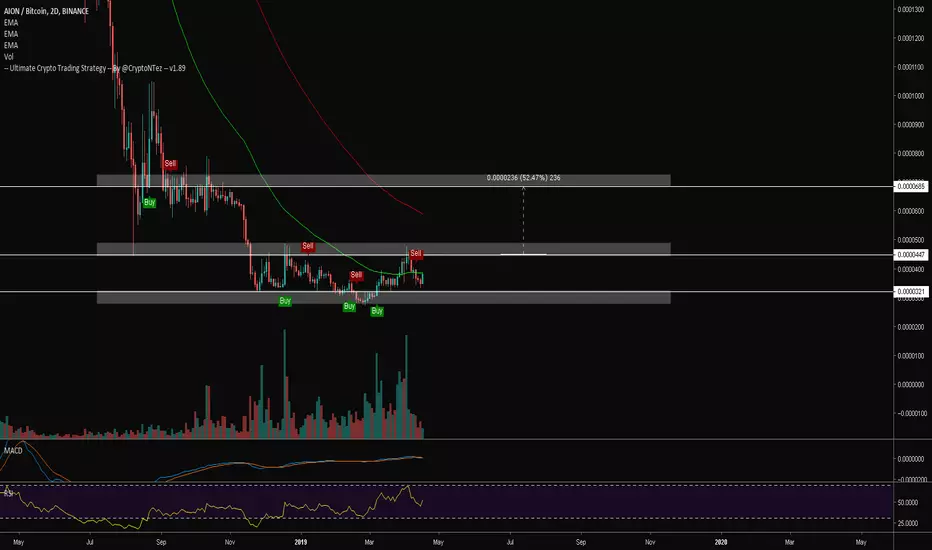Click the 0.0001100 price axis label
The height and width of the screenshot is (550, 932).
911,67
